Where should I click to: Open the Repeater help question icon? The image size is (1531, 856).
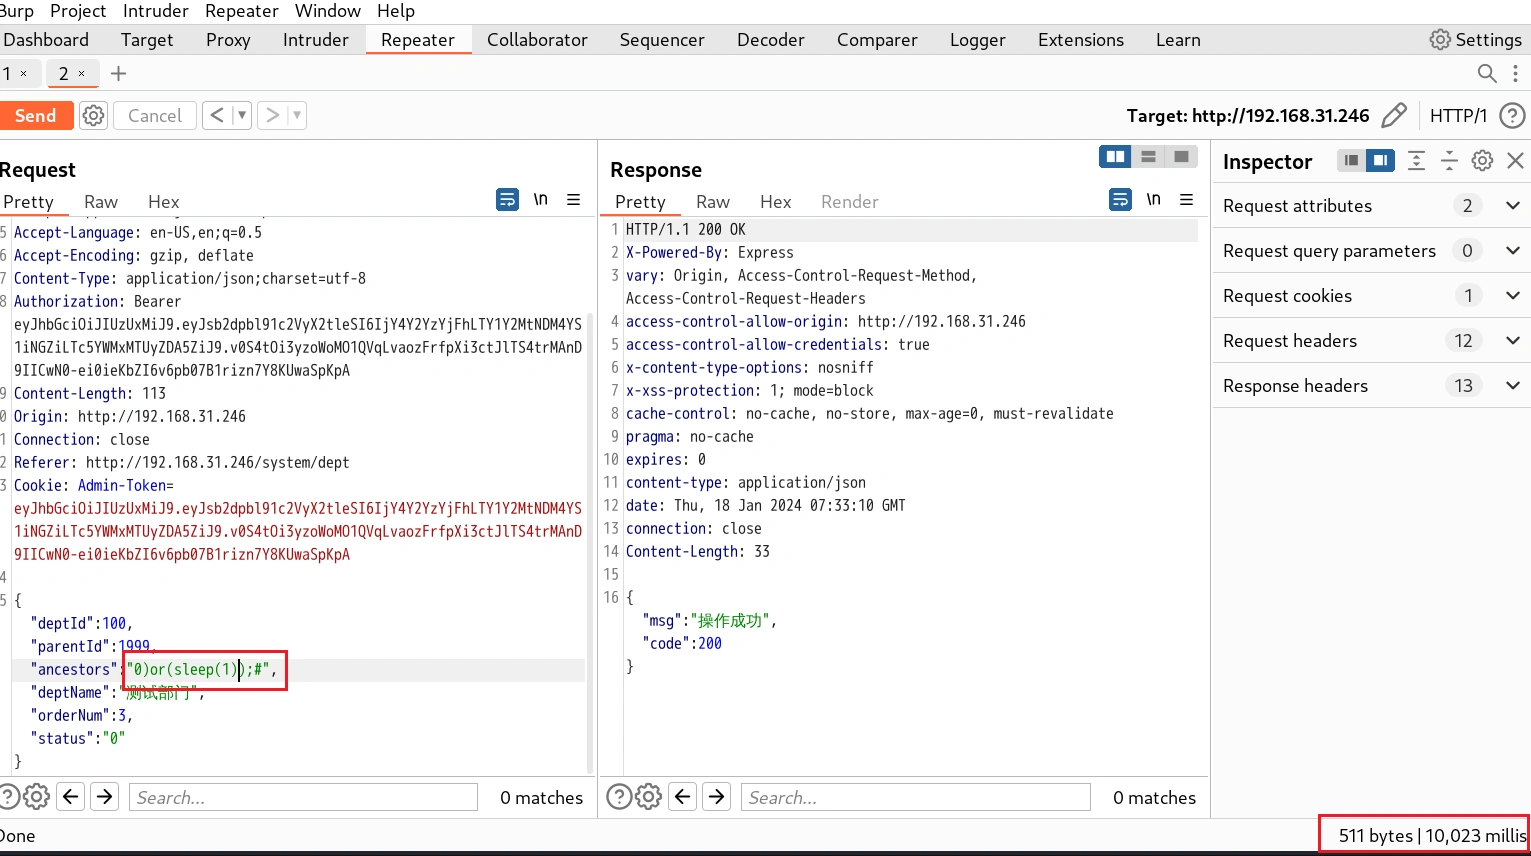(x=1513, y=116)
